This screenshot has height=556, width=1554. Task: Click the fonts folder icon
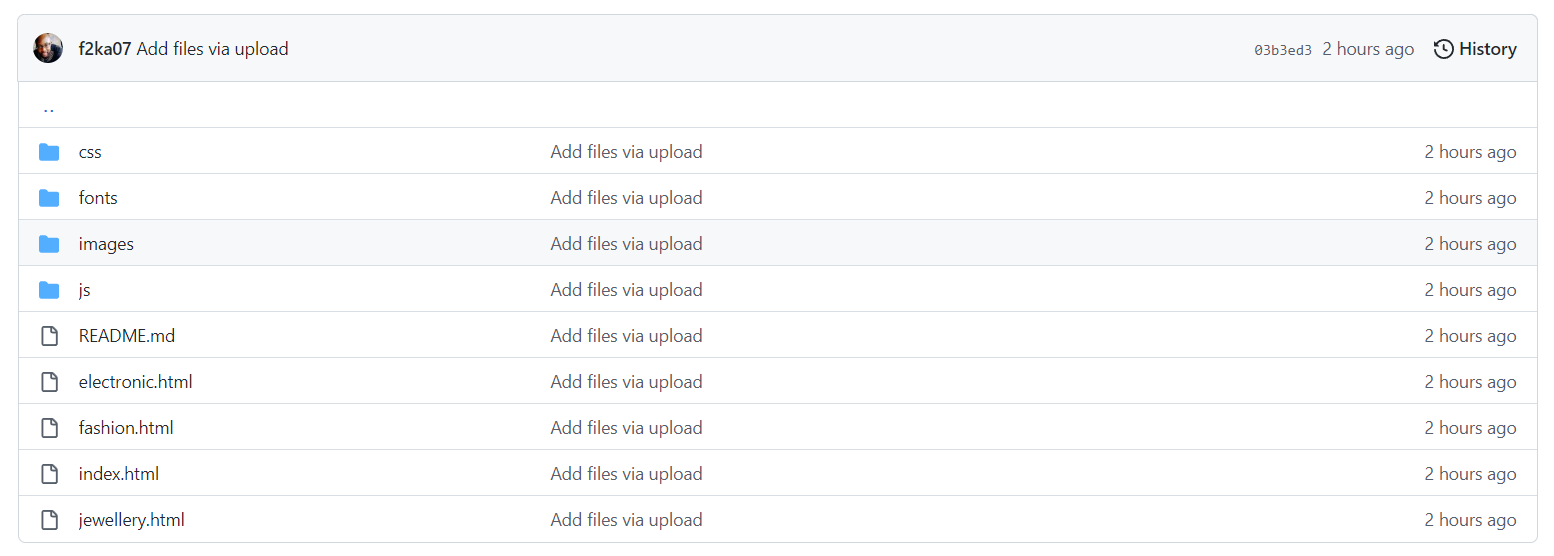[x=49, y=198]
